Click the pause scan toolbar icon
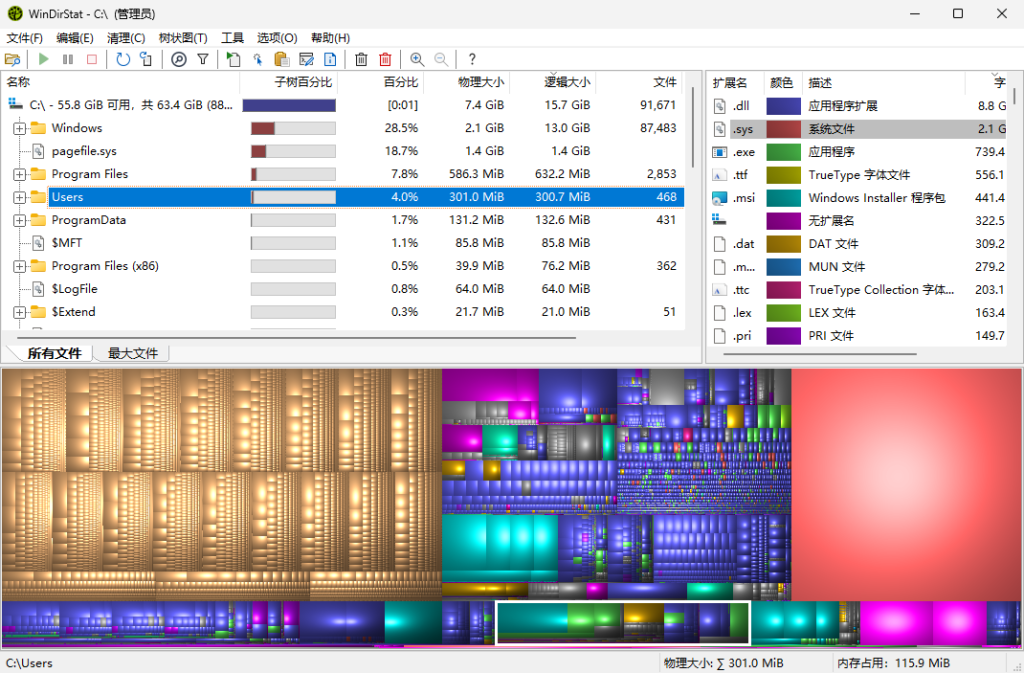 point(68,60)
